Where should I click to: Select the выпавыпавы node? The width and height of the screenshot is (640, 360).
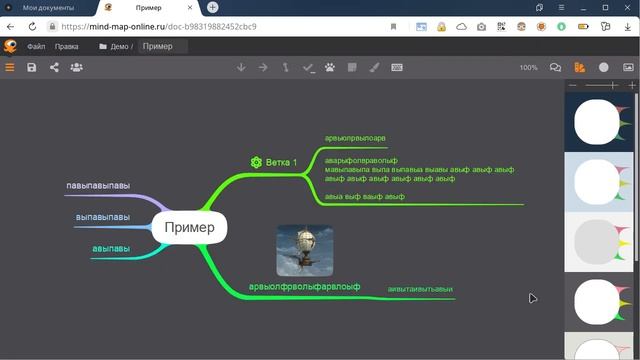point(103,217)
